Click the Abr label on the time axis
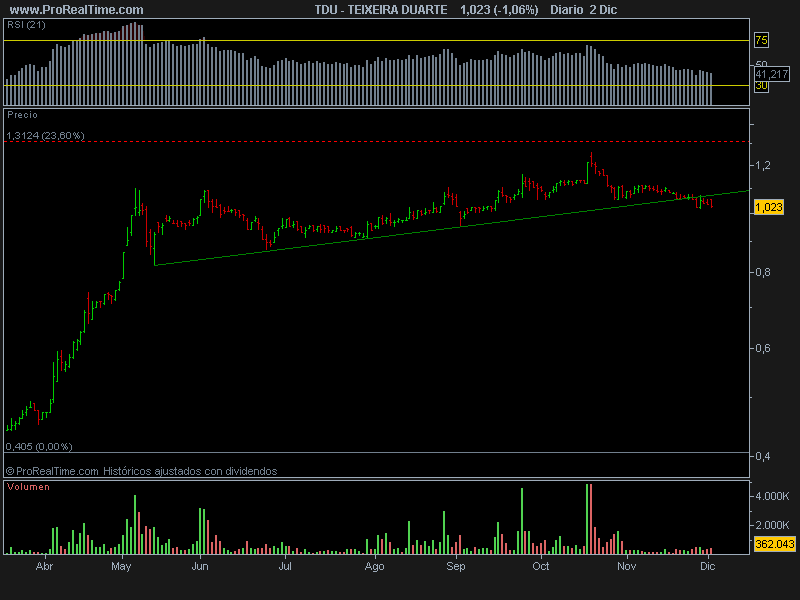 coord(44,566)
